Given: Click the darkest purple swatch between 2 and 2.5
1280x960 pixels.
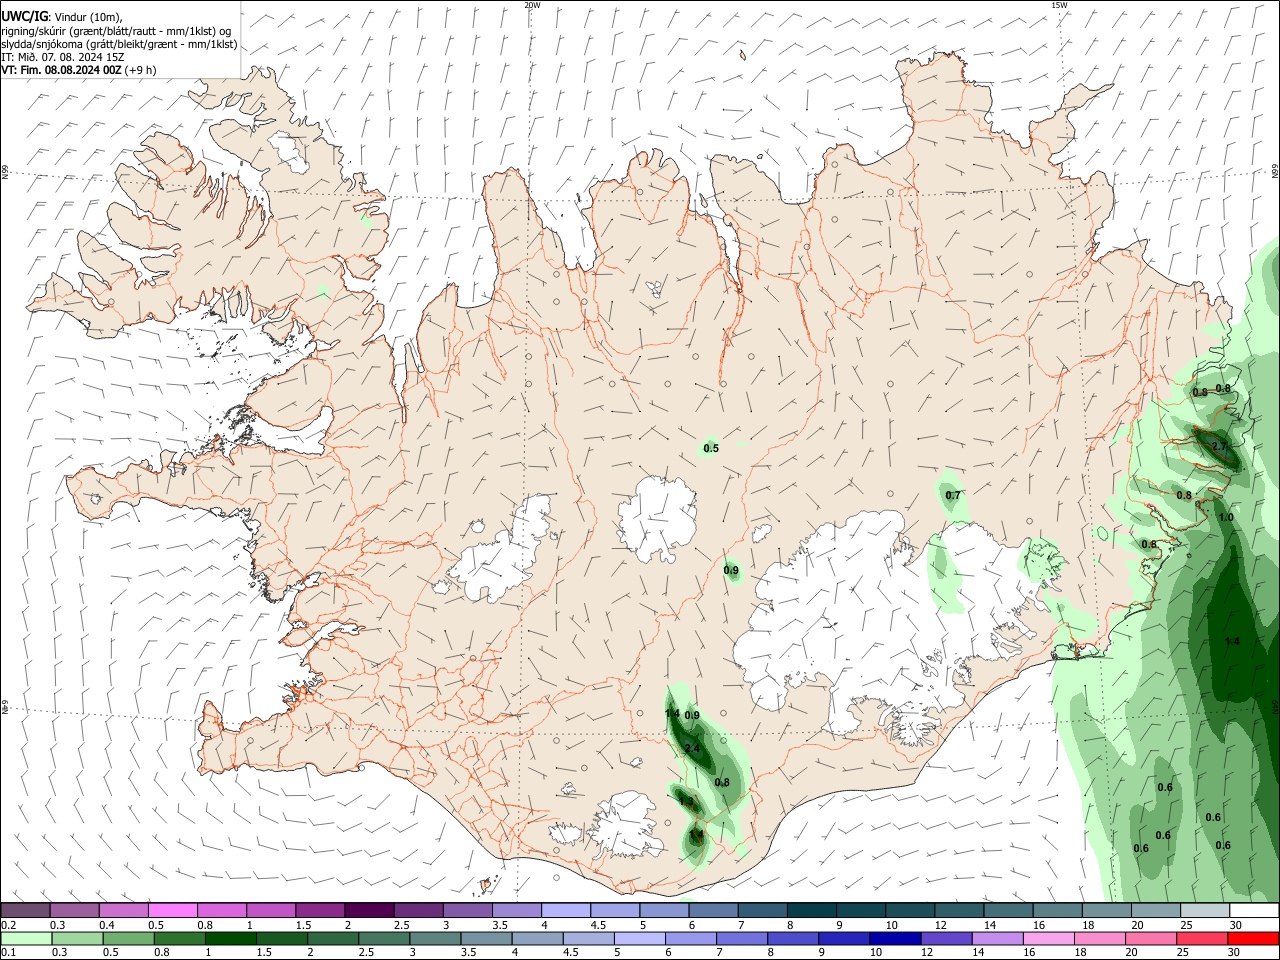Looking at the screenshot, I should 369,910.
